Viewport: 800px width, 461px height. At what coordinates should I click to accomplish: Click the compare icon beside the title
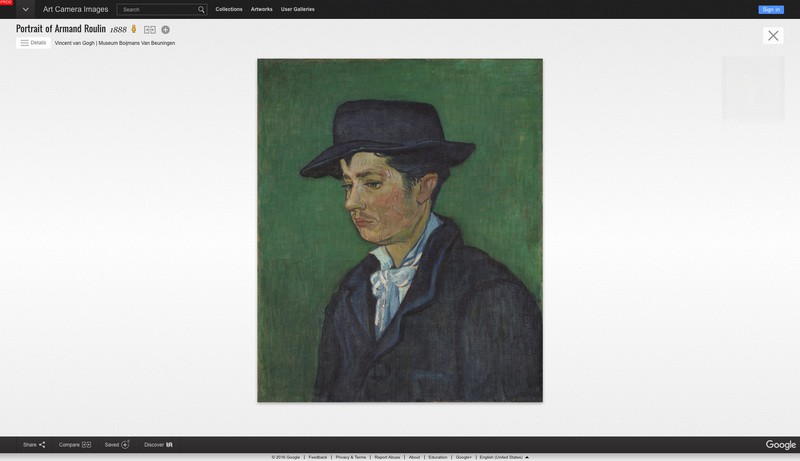pyautogui.click(x=150, y=30)
